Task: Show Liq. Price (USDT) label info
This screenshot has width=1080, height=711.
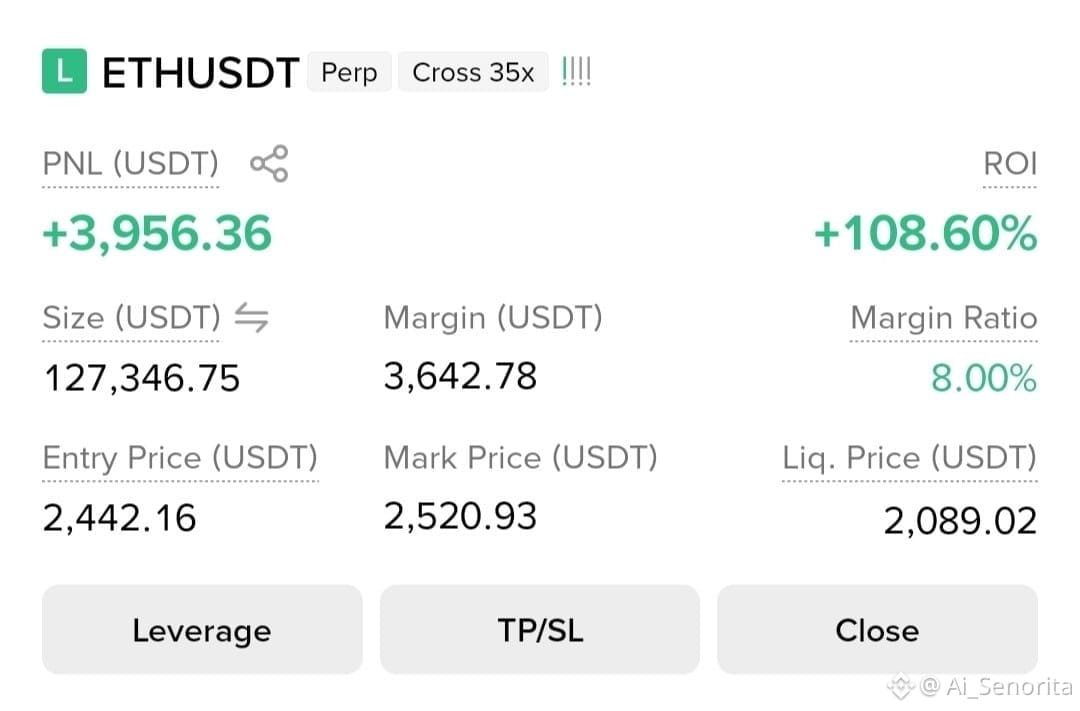Action: click(x=909, y=458)
